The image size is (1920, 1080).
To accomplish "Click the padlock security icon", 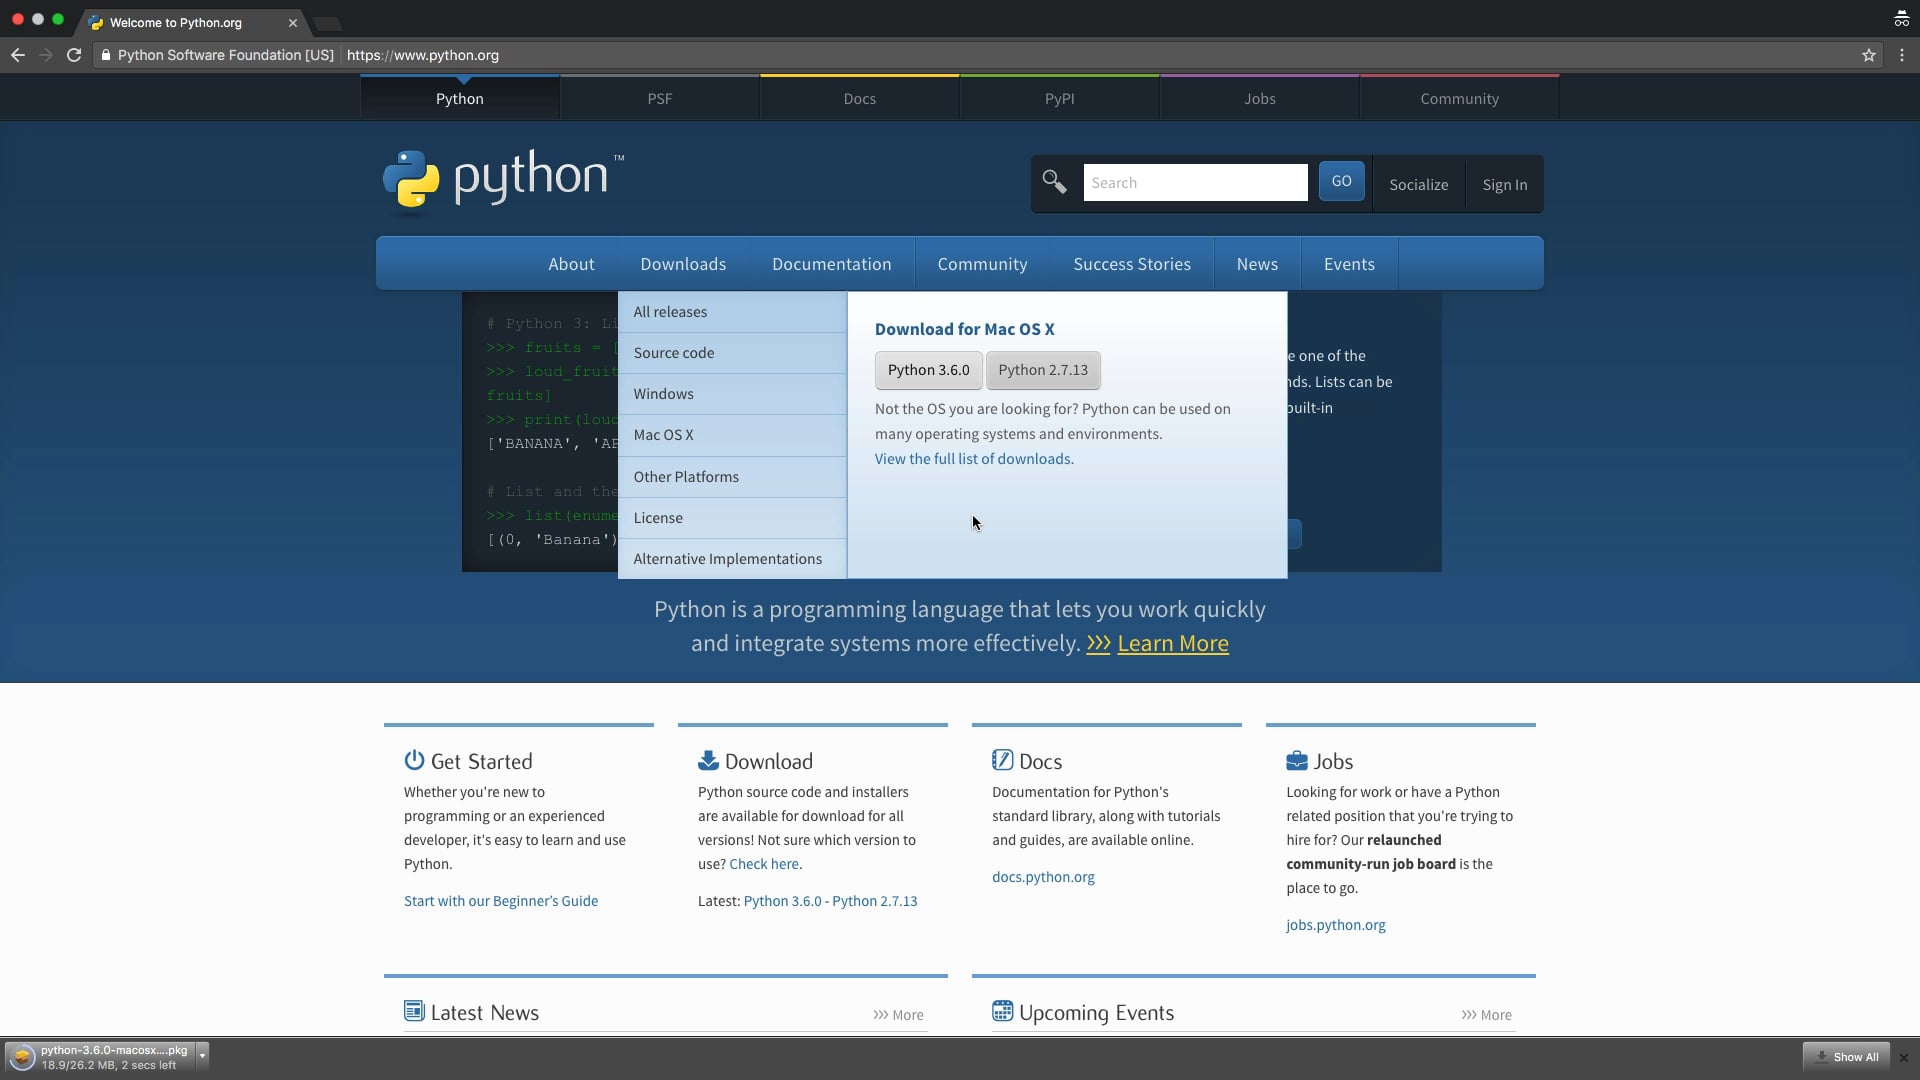I will [106, 55].
